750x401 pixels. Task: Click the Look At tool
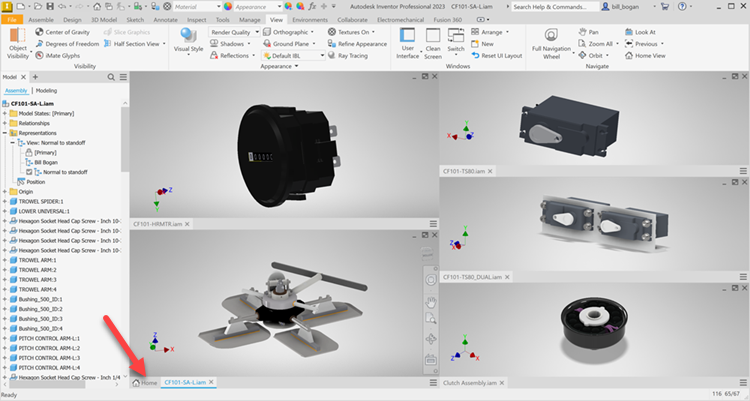coord(640,32)
